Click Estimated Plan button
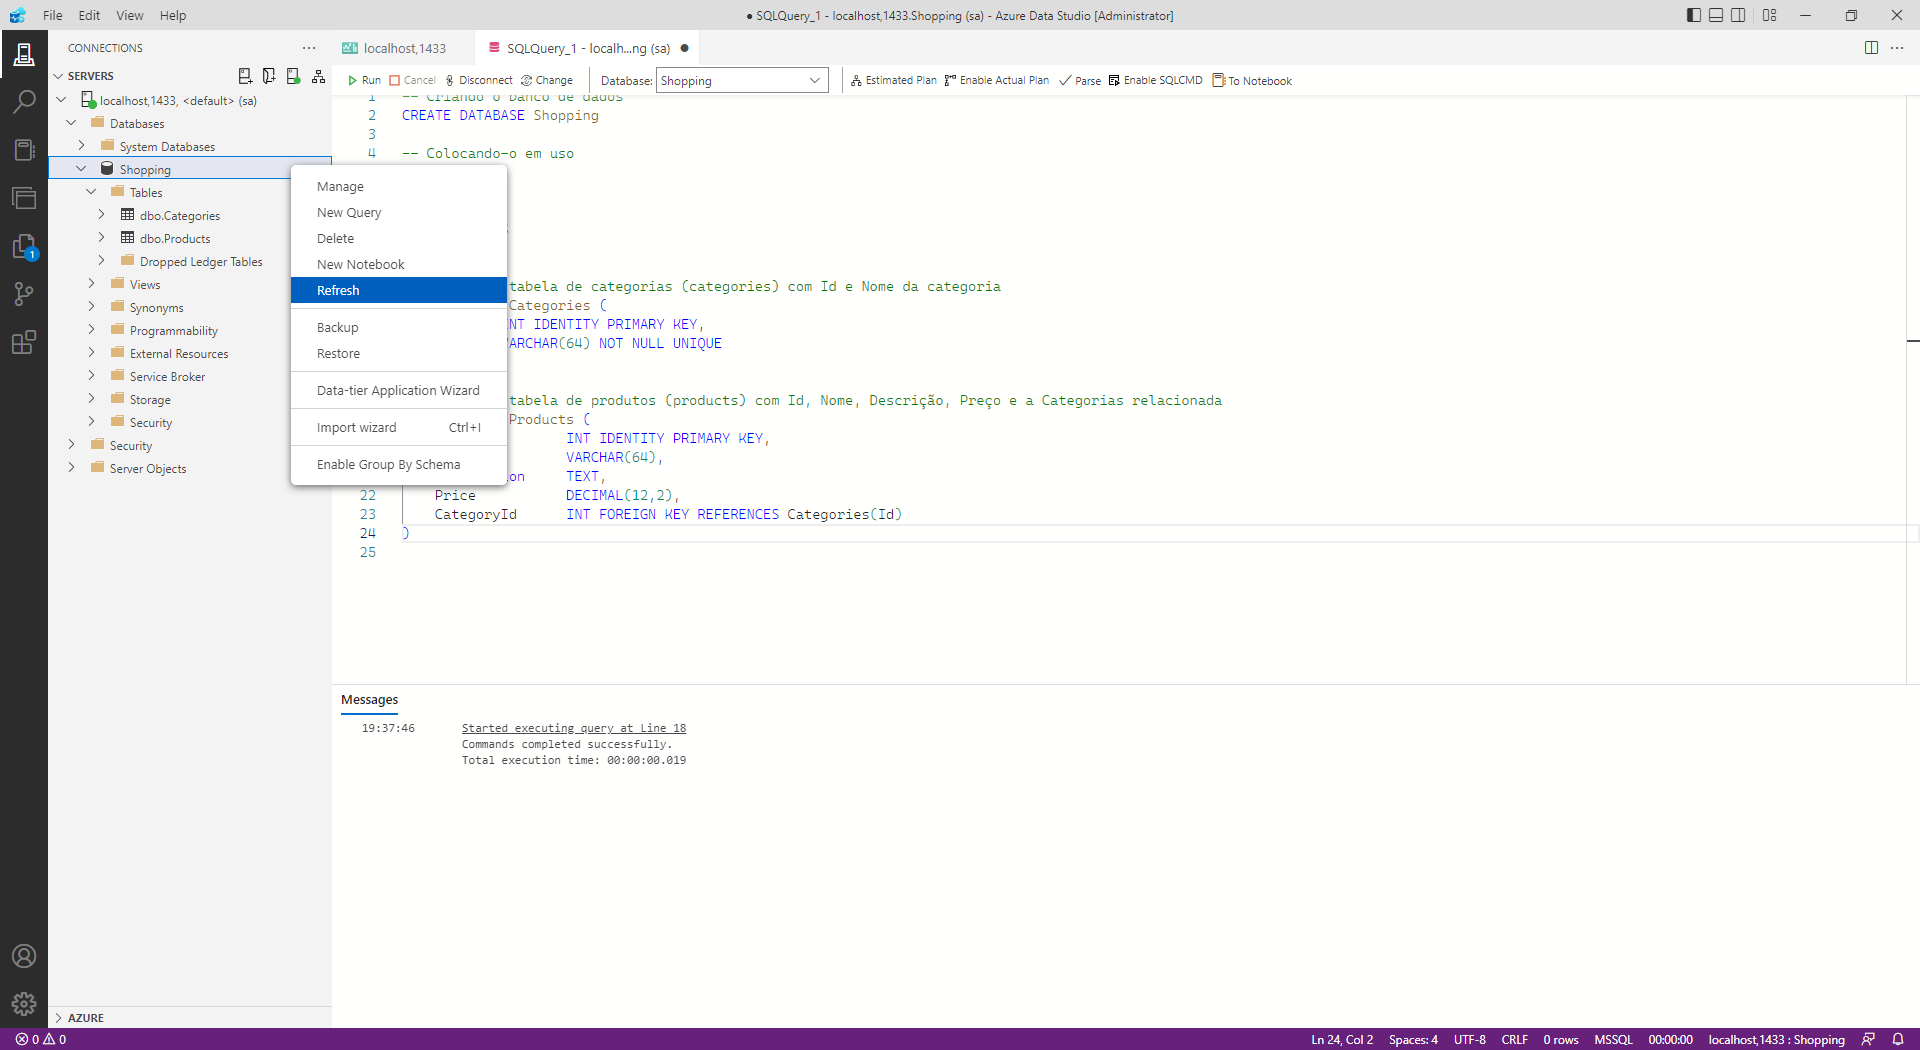The image size is (1920, 1050). pos(894,80)
